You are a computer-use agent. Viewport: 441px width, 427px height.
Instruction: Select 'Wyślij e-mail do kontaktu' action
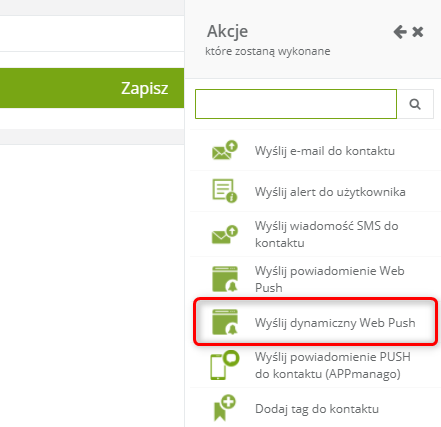coord(325,151)
